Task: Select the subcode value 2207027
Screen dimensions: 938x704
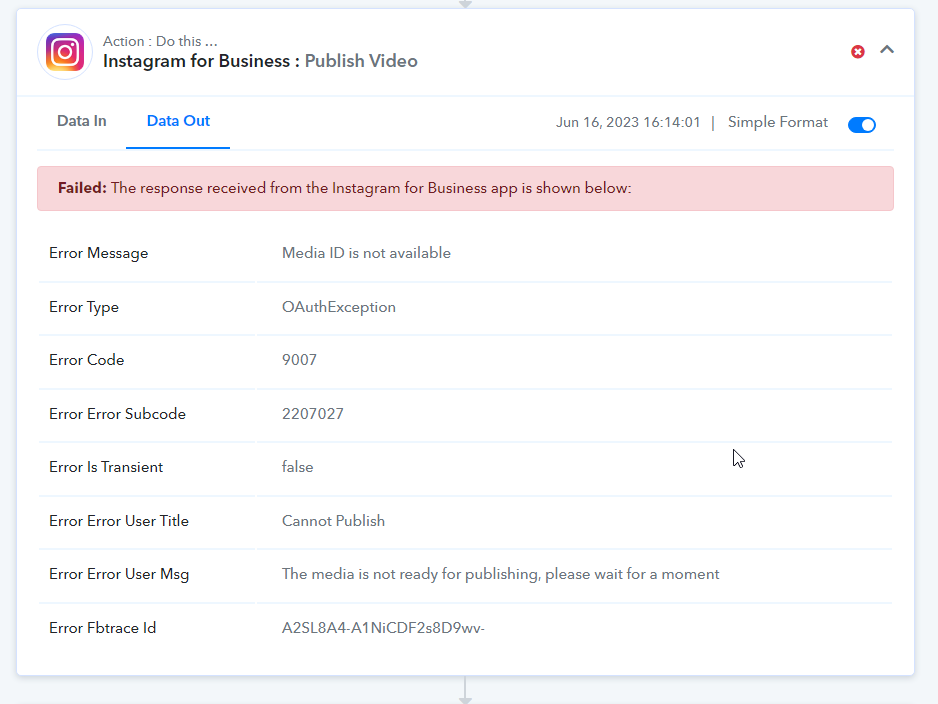Action: click(313, 414)
